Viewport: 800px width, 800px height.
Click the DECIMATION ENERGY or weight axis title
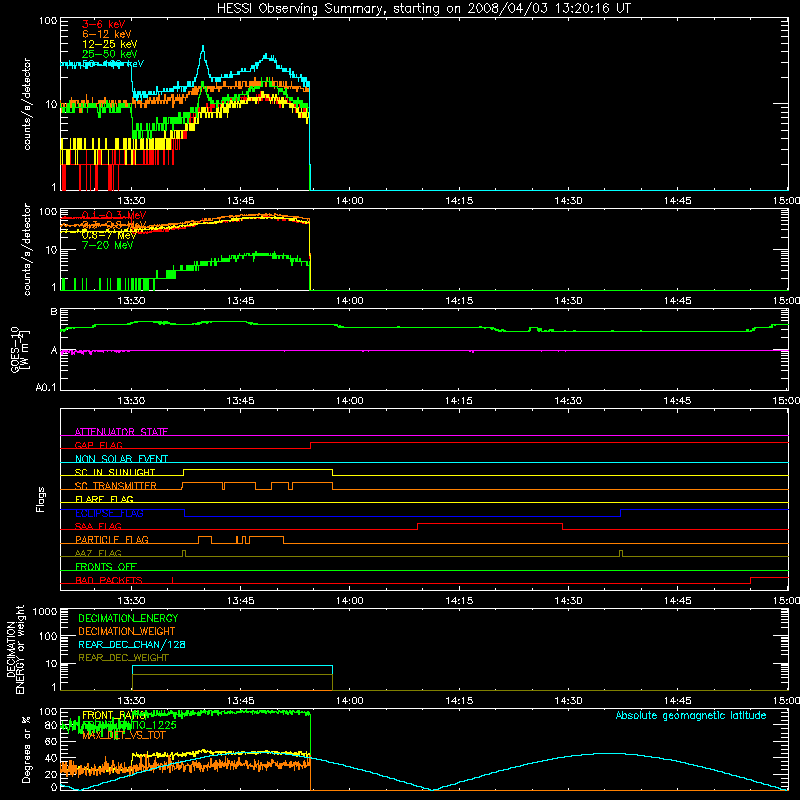click(15, 650)
